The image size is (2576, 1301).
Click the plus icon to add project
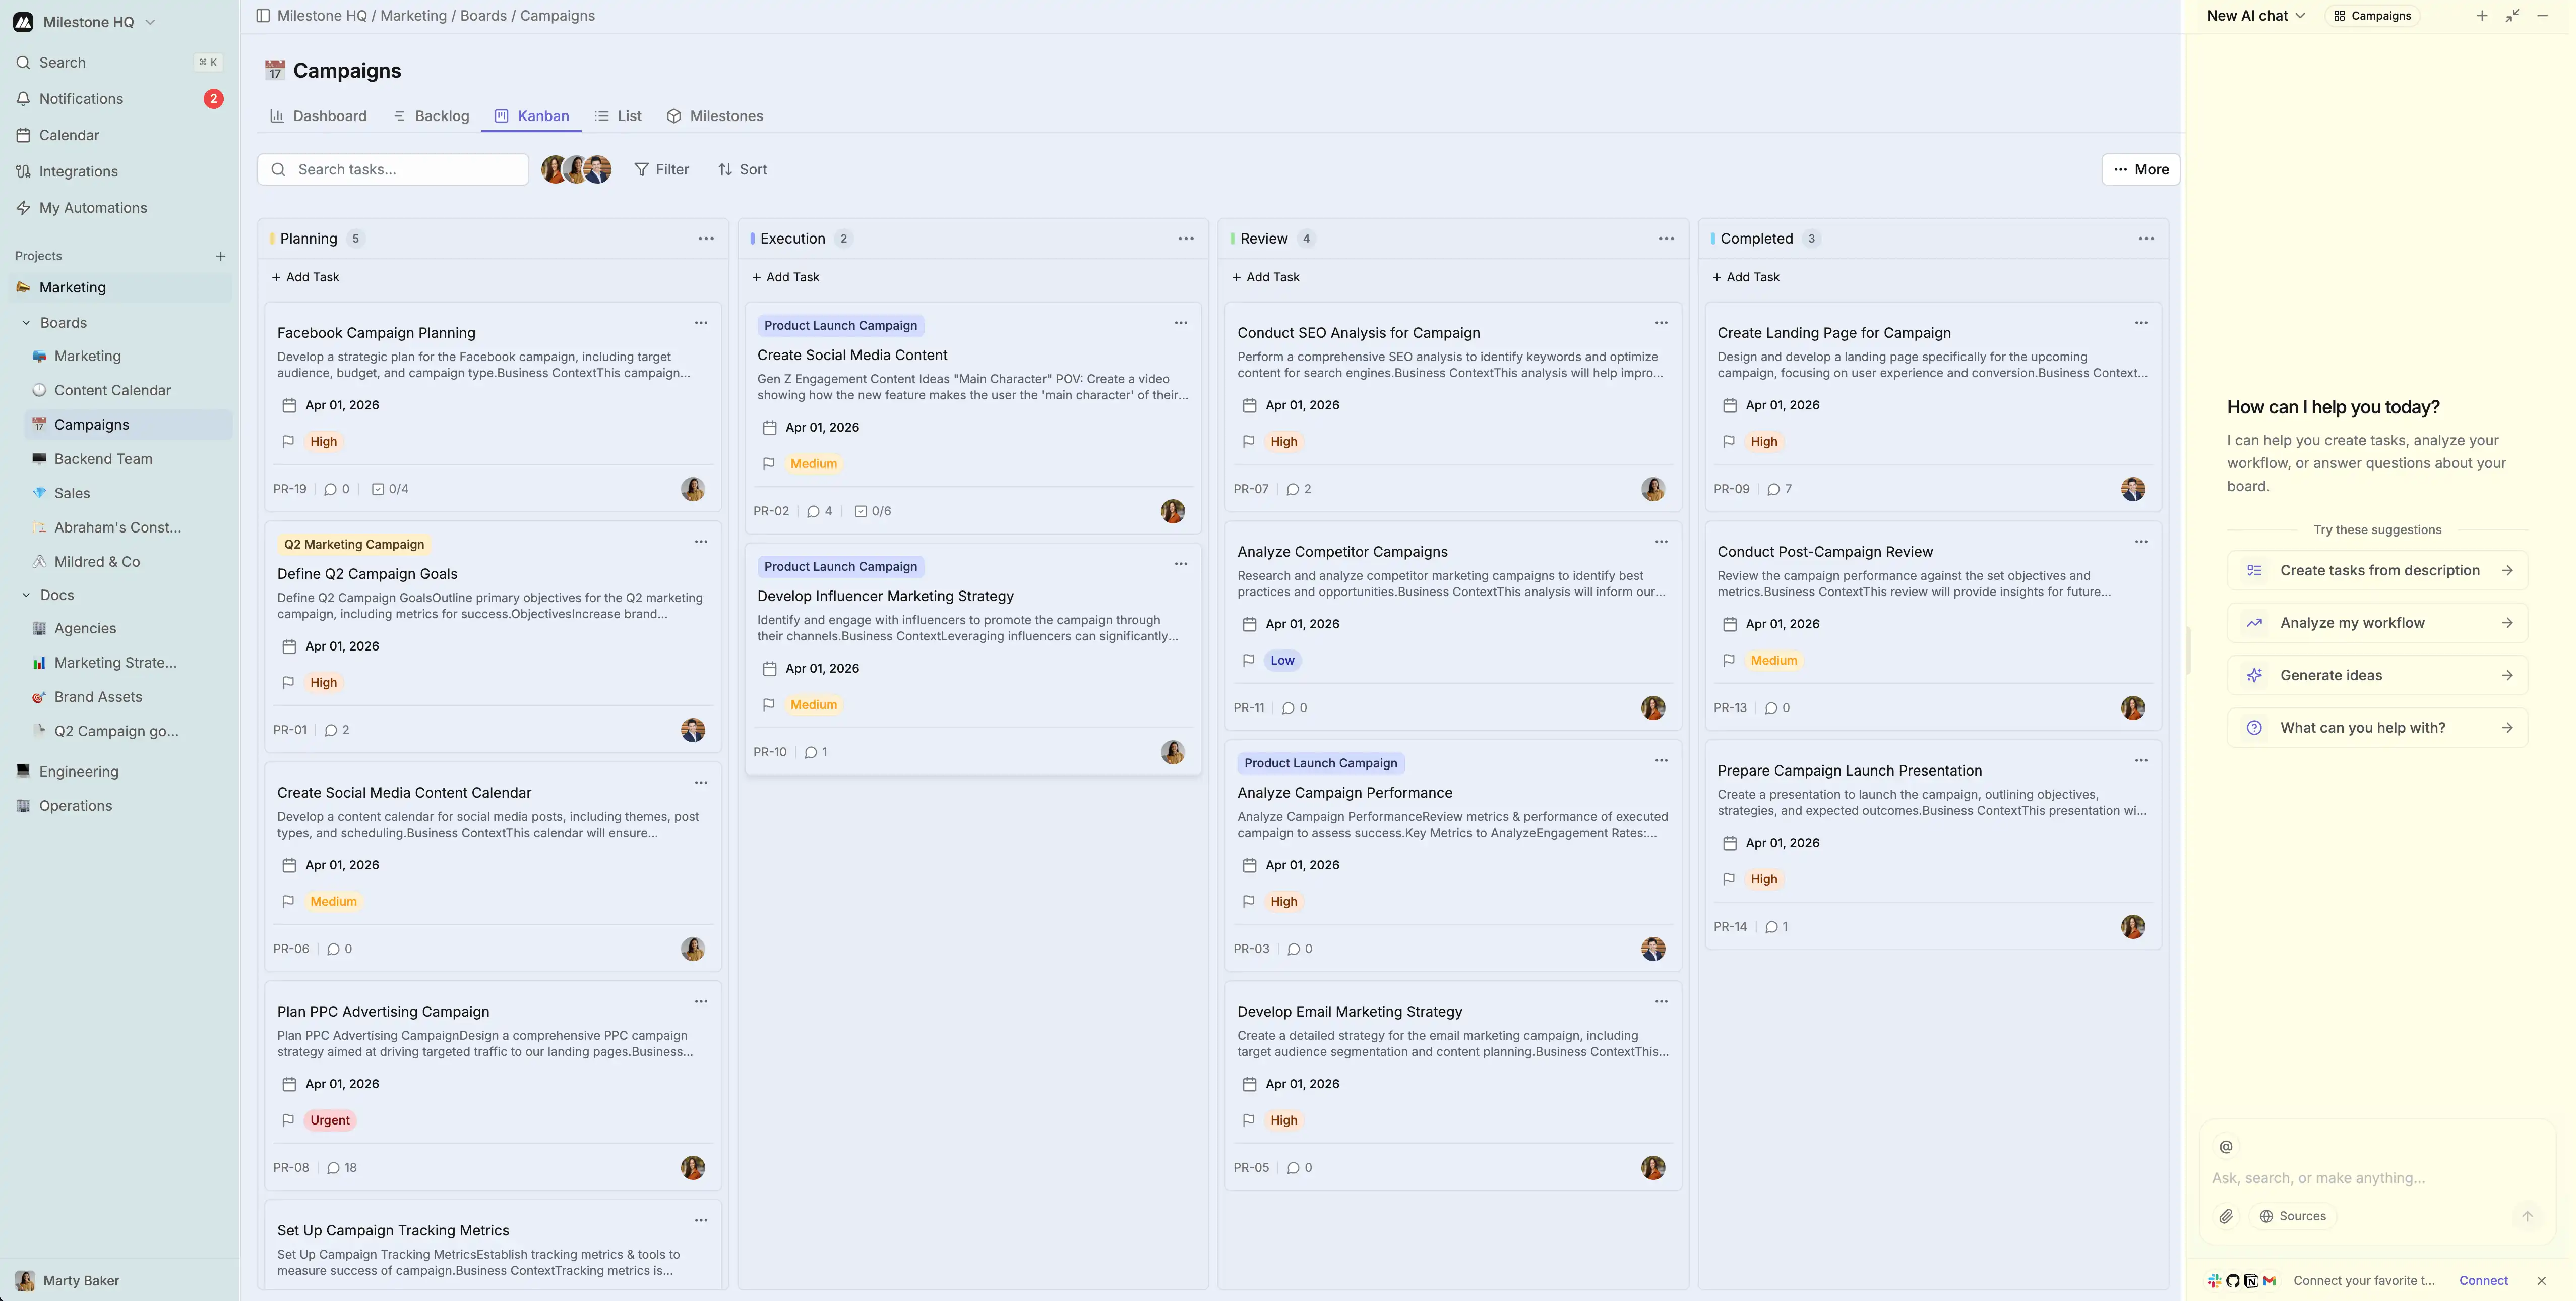(220, 256)
